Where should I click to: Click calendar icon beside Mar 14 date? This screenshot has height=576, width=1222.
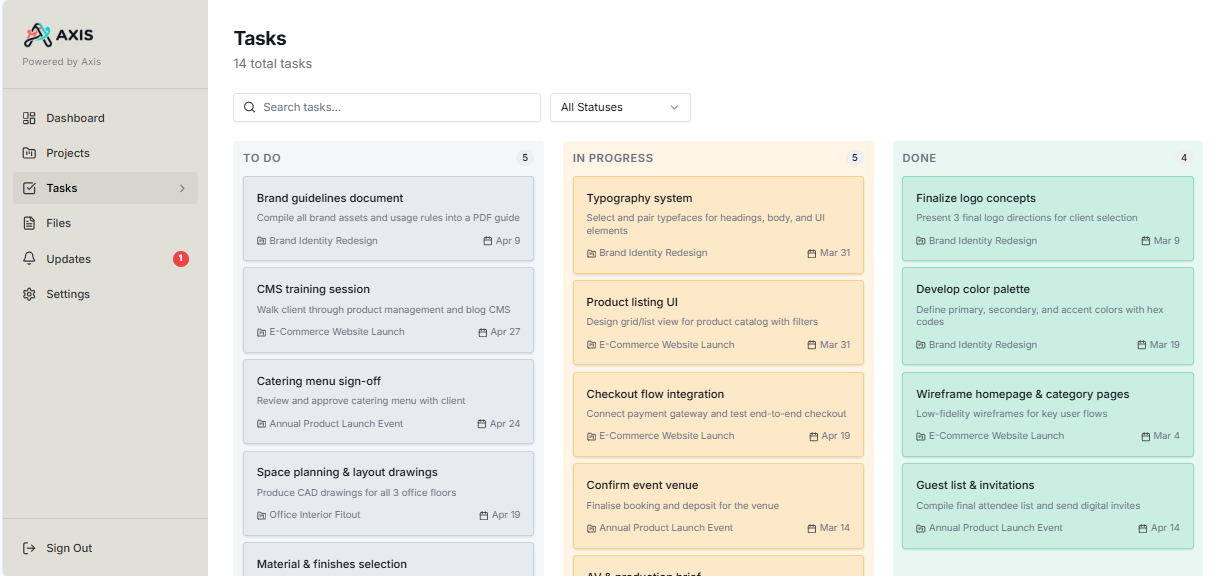813,528
